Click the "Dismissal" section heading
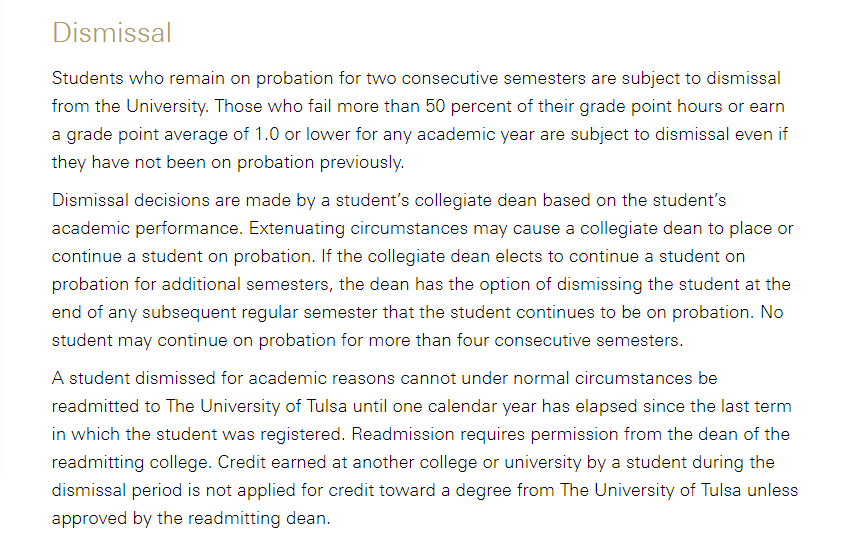Screen dimensions: 845x540 112,33
